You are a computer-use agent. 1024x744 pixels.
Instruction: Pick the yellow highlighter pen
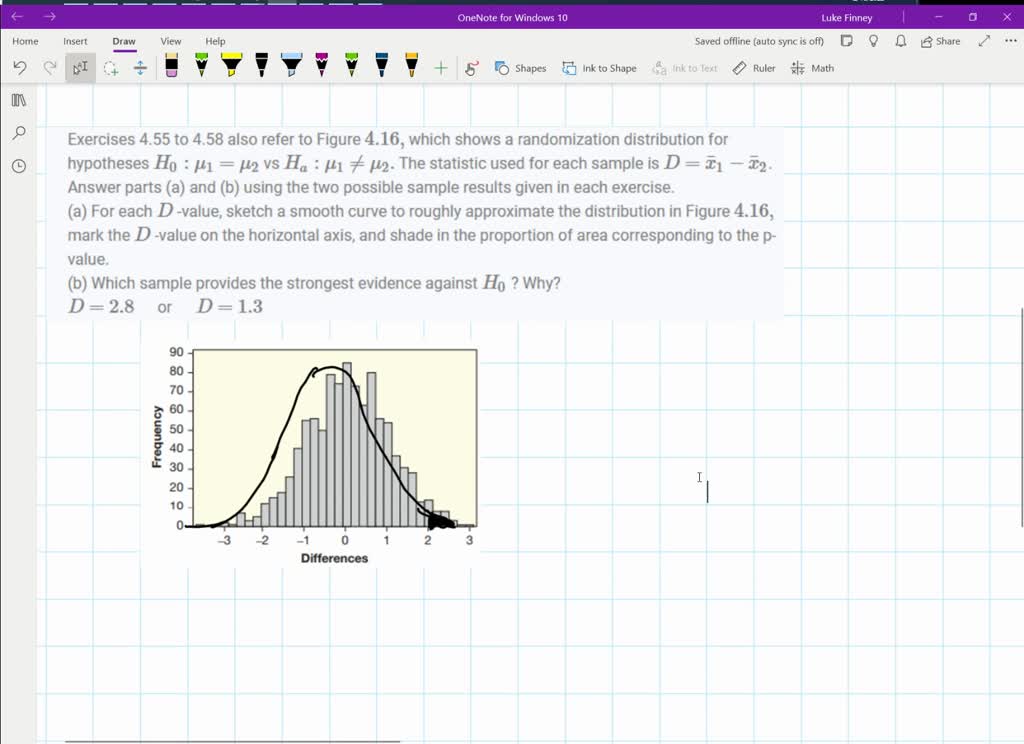pos(229,68)
